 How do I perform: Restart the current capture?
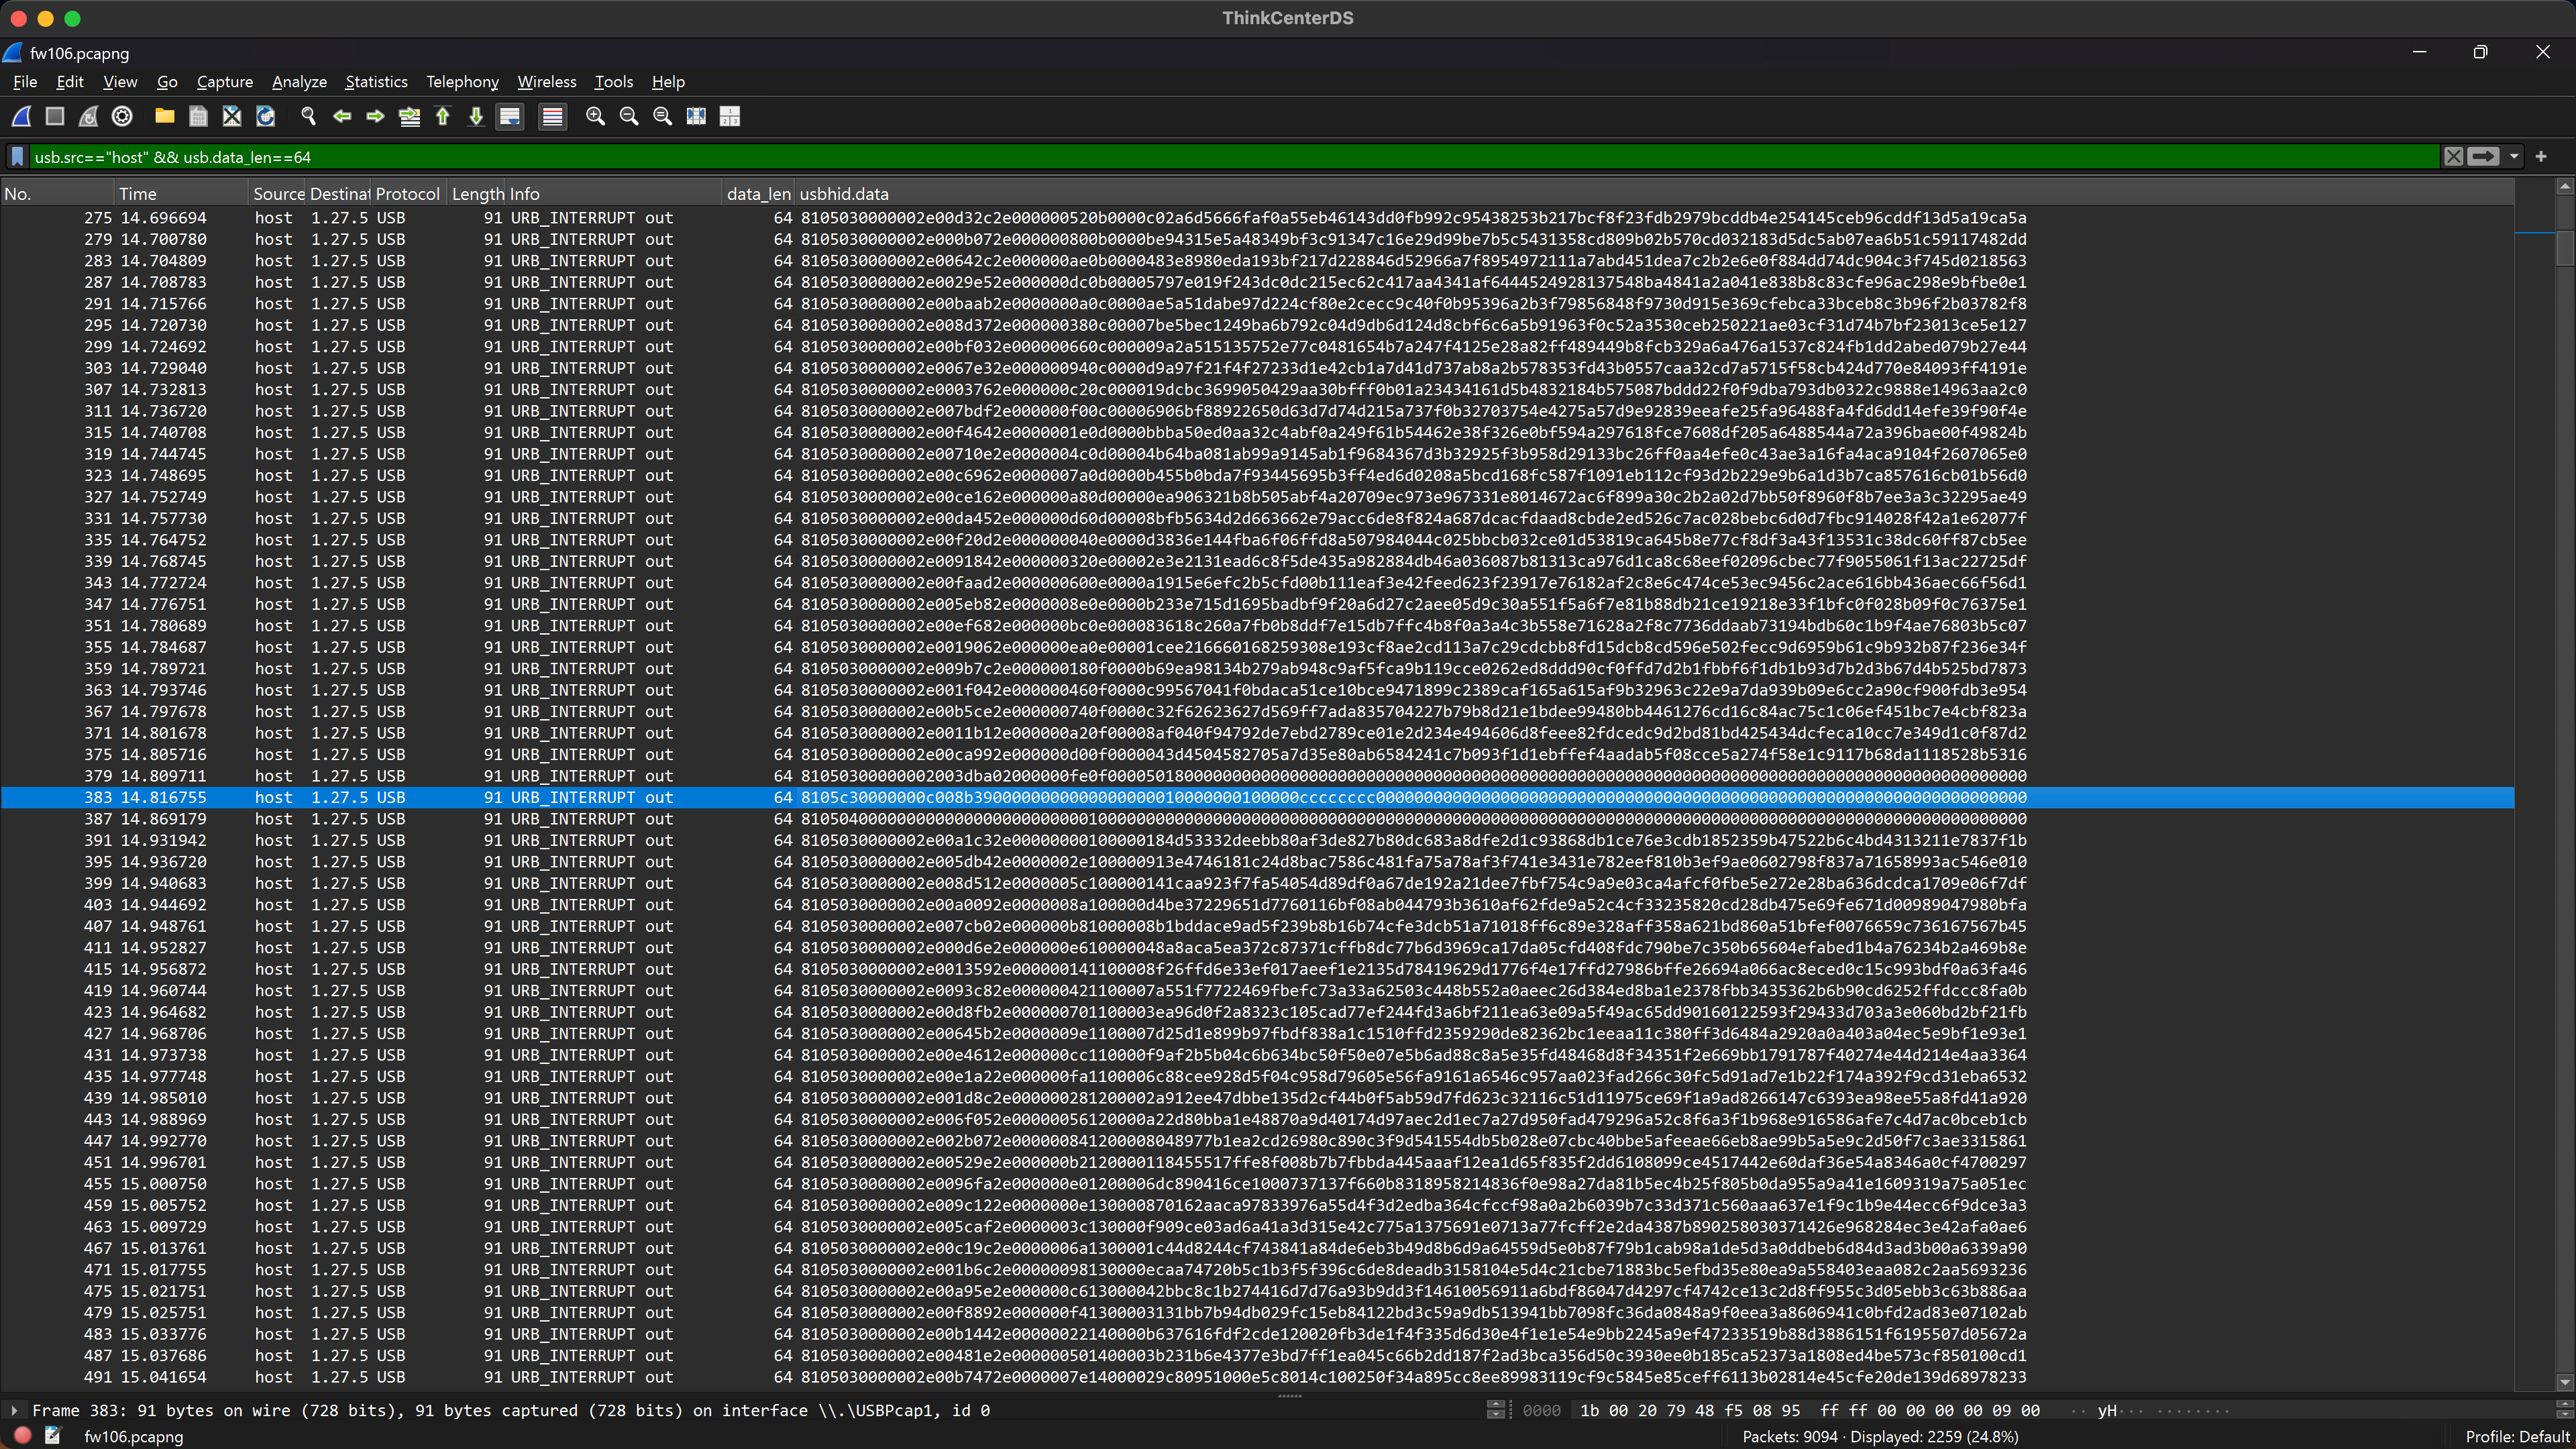click(88, 117)
